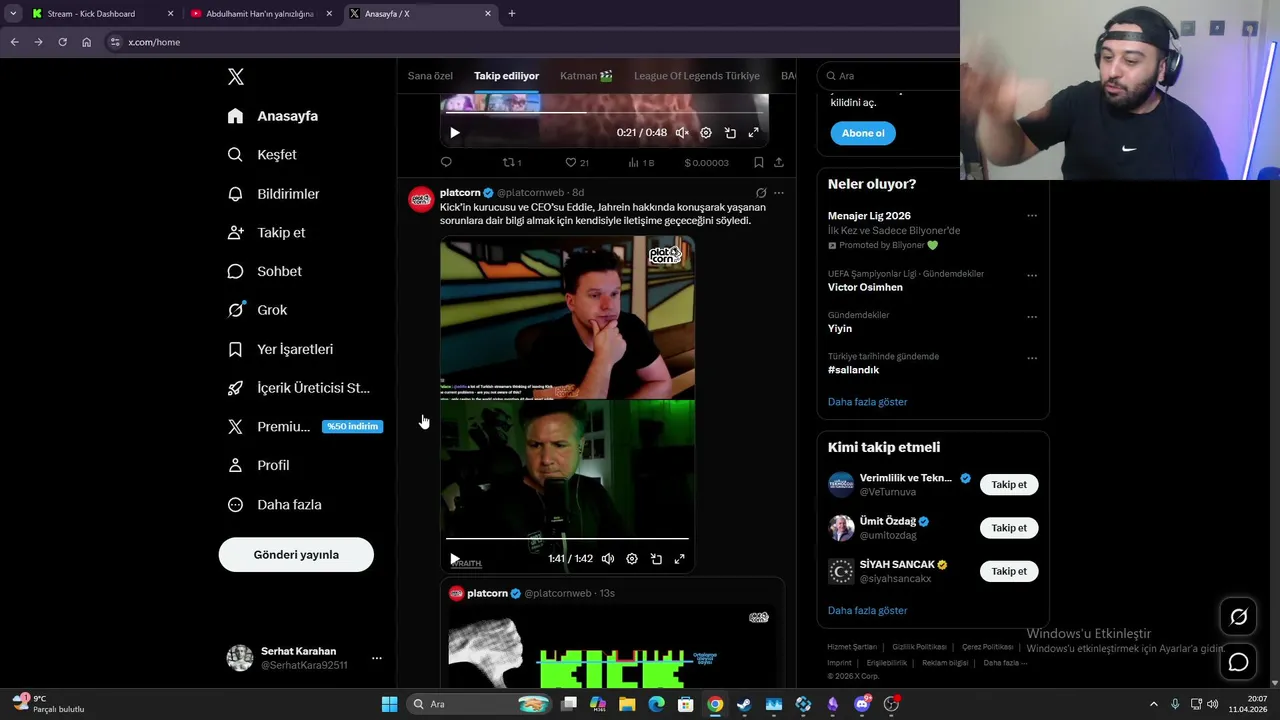Open Premium with %50 indirim badge
The image size is (1280, 720).
point(305,427)
